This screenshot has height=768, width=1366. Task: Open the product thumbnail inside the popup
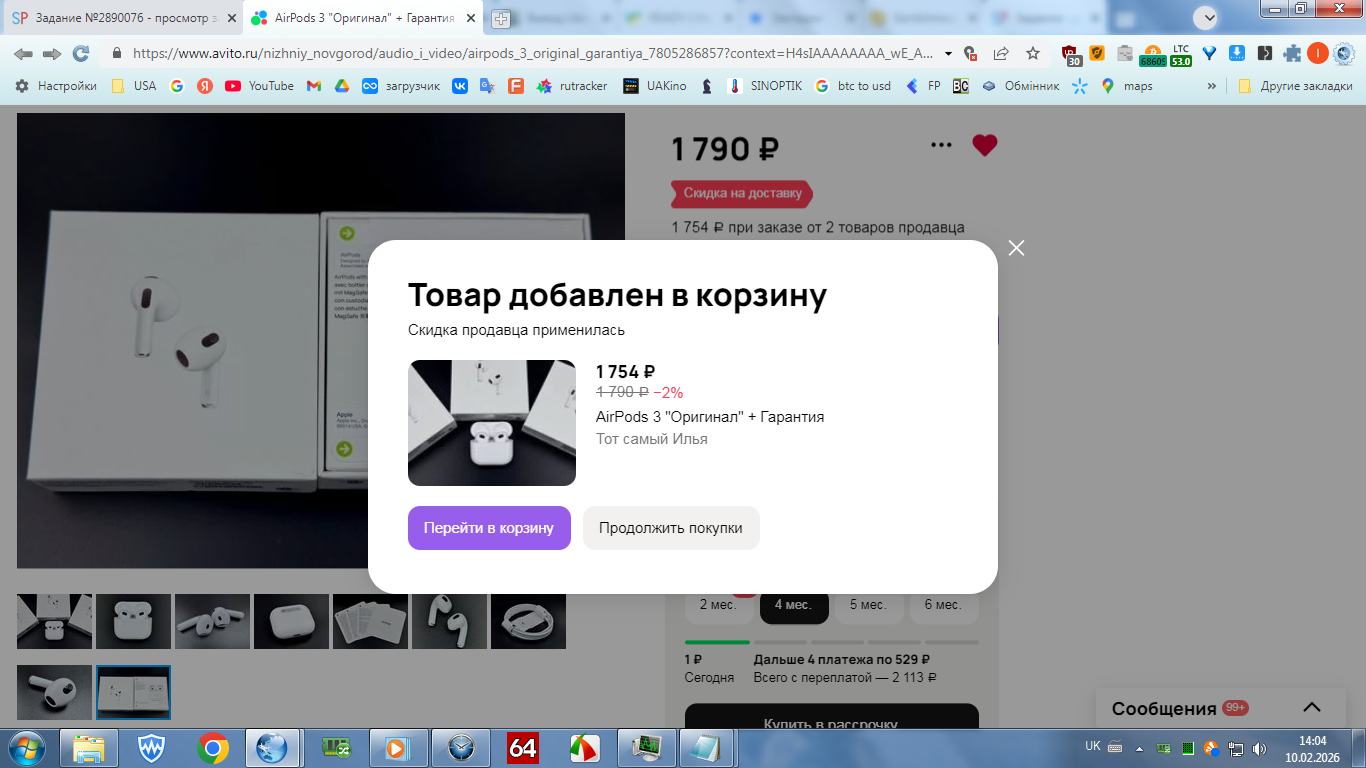(492, 423)
